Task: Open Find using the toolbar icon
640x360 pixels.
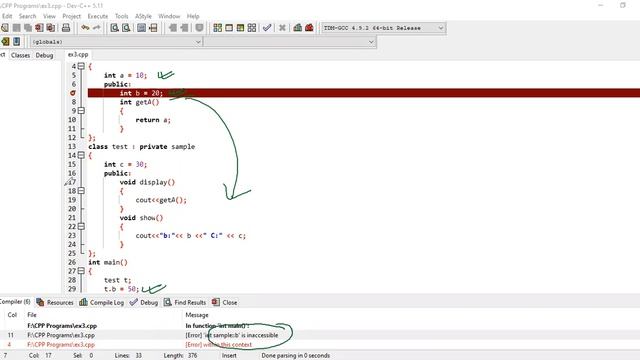Action: pyautogui.click(x=115, y=28)
